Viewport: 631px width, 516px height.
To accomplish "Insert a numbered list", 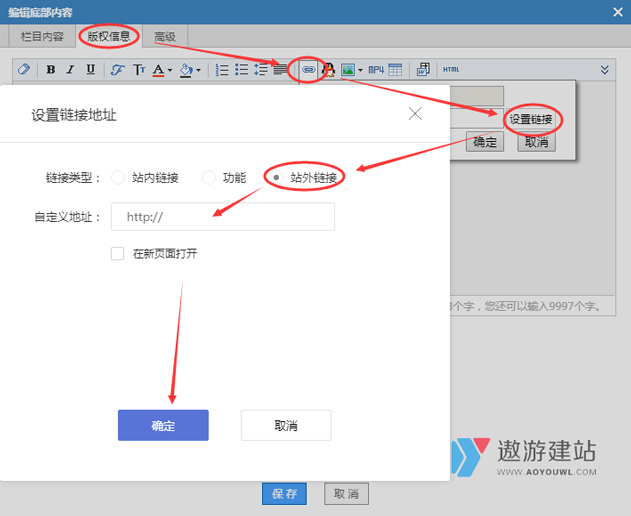I will click(x=222, y=70).
